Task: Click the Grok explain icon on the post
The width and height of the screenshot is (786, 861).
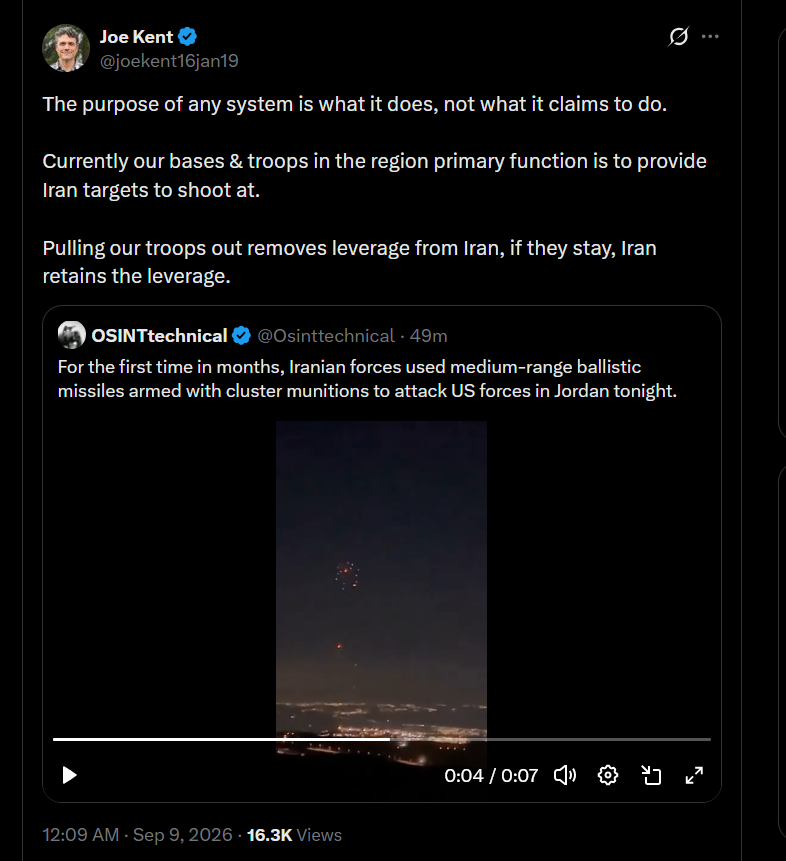Action: (x=678, y=37)
